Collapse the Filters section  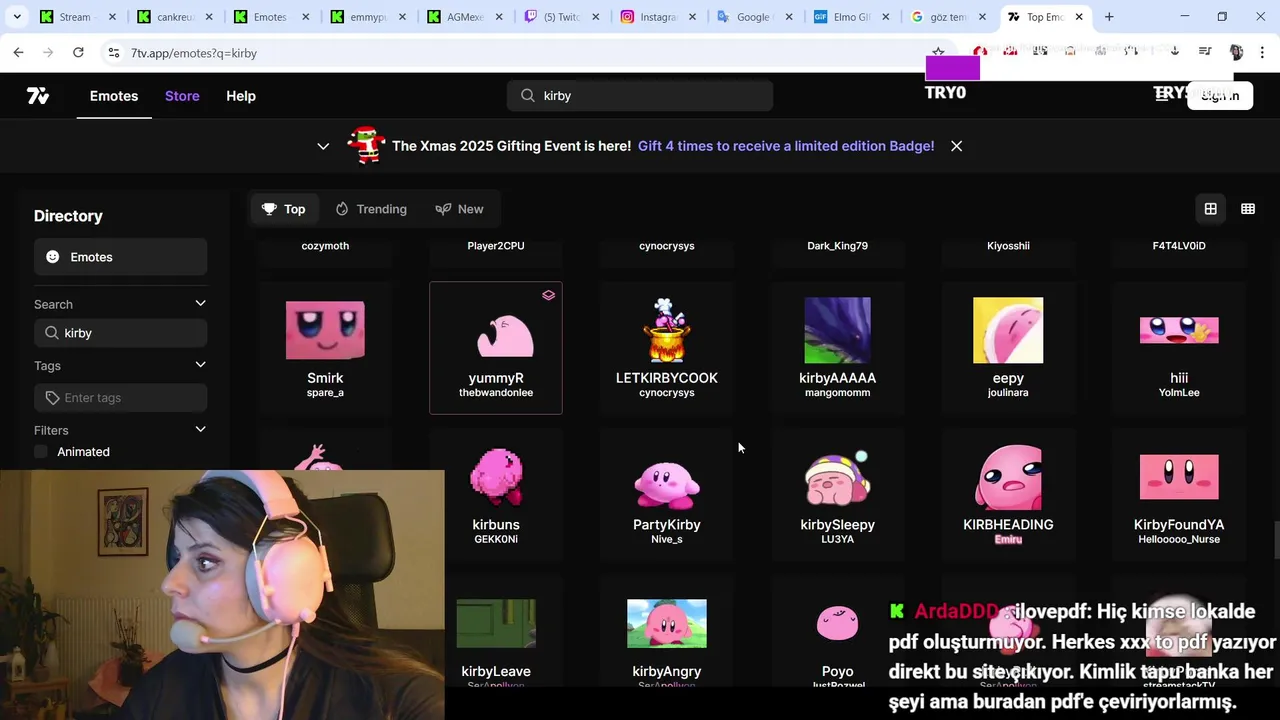pos(200,430)
